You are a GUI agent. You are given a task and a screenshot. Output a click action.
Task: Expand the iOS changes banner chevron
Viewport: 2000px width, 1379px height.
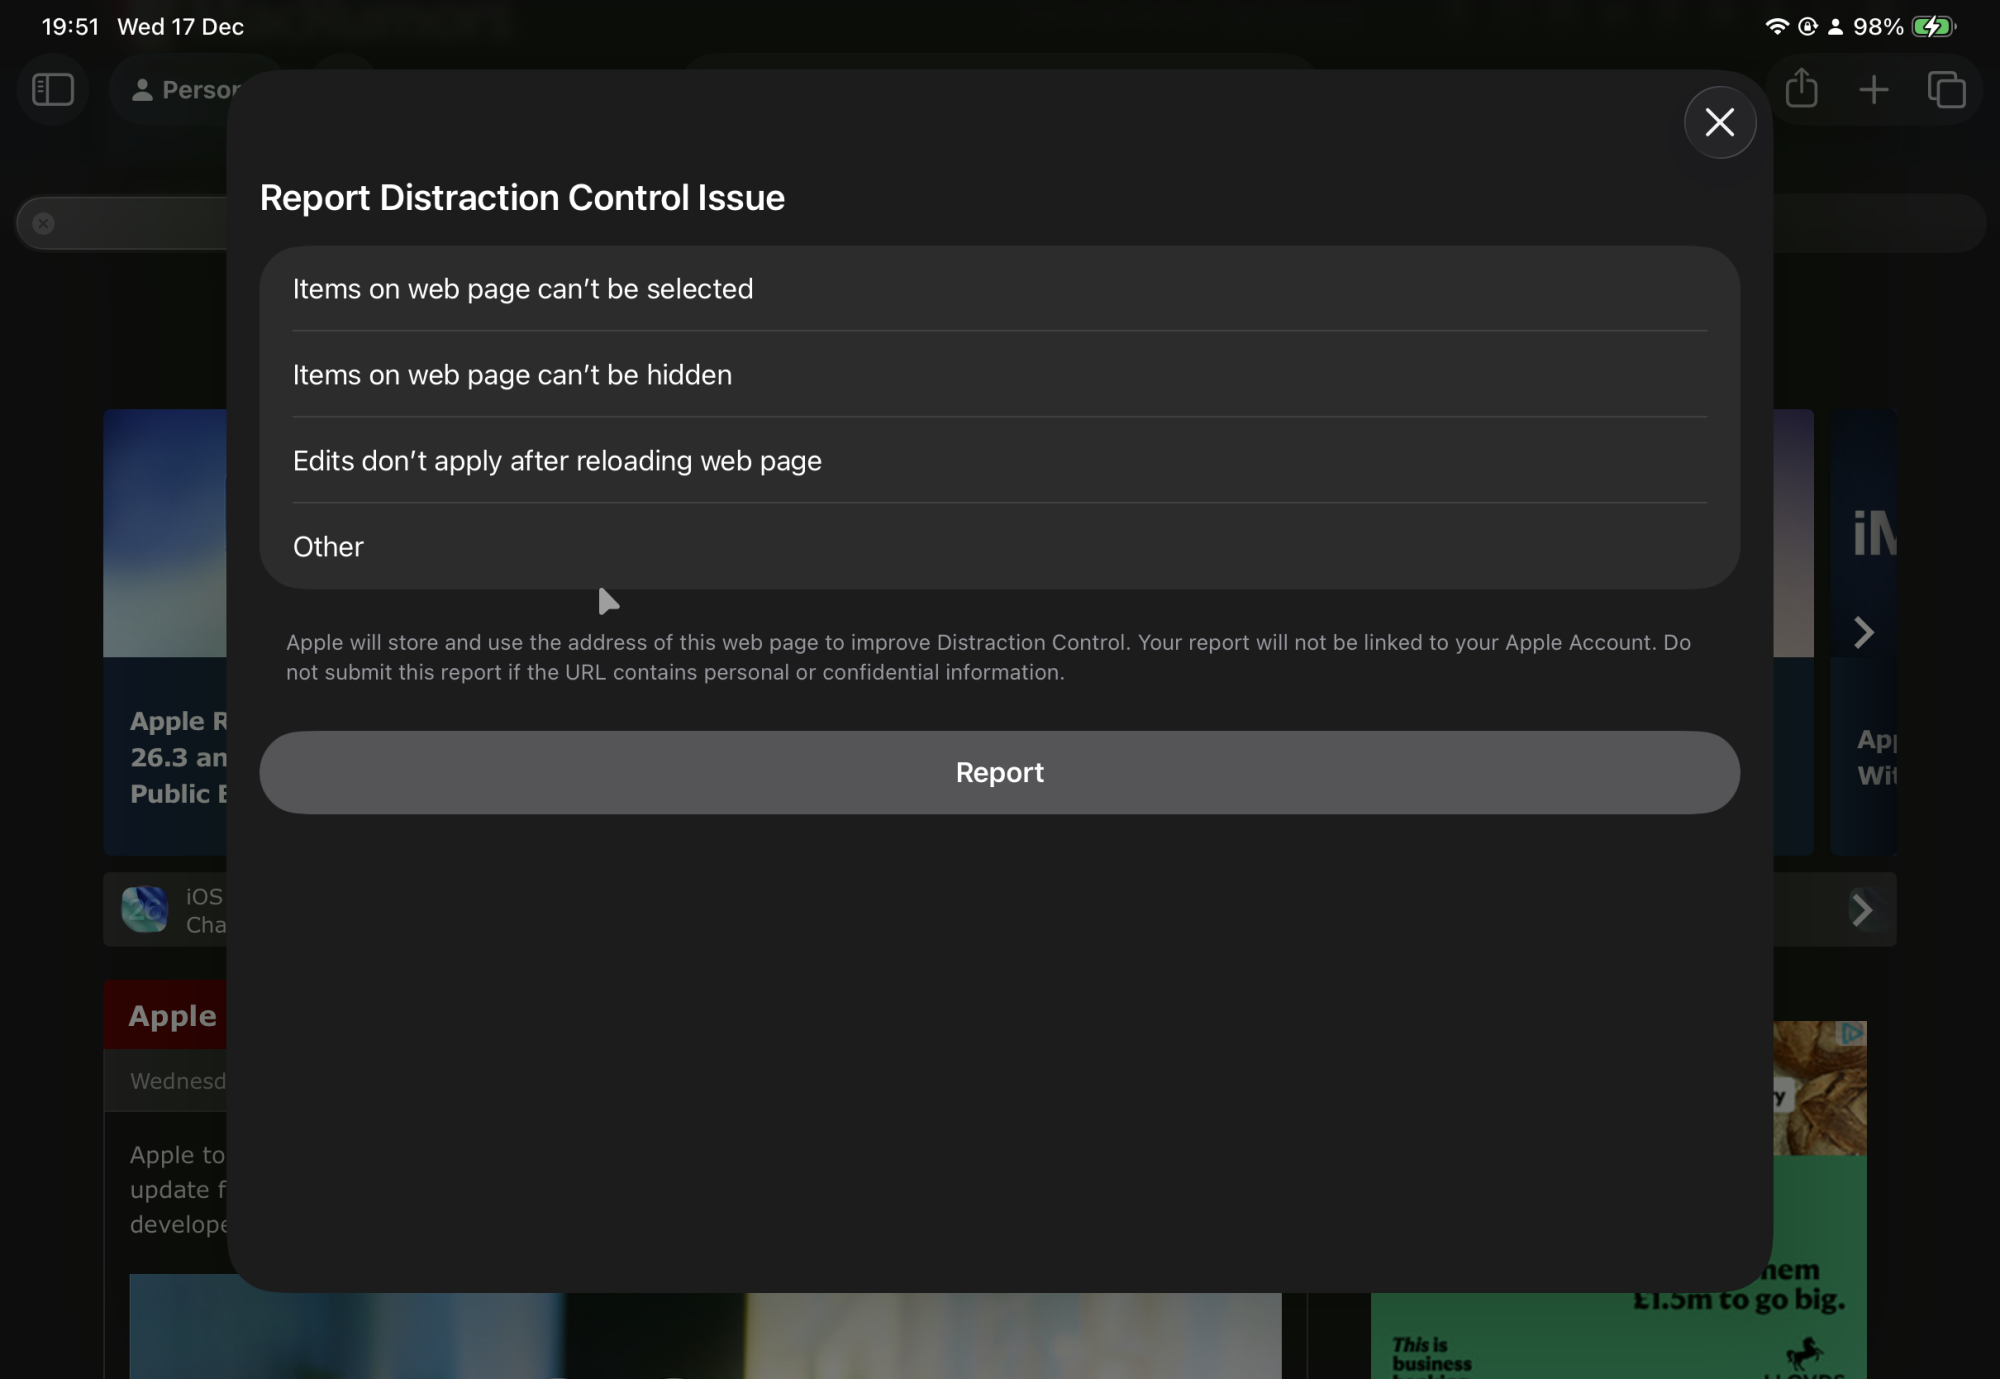pos(1861,910)
